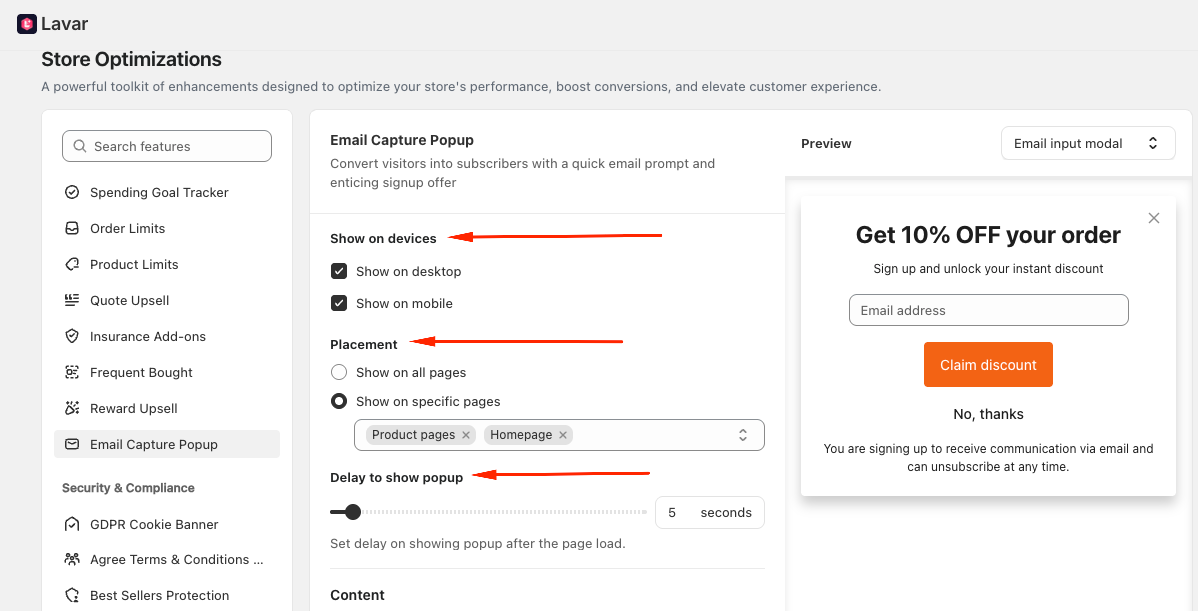Image resolution: width=1198 pixels, height=611 pixels.
Task: Open the Email input modal preview dropdown
Action: click(1088, 143)
